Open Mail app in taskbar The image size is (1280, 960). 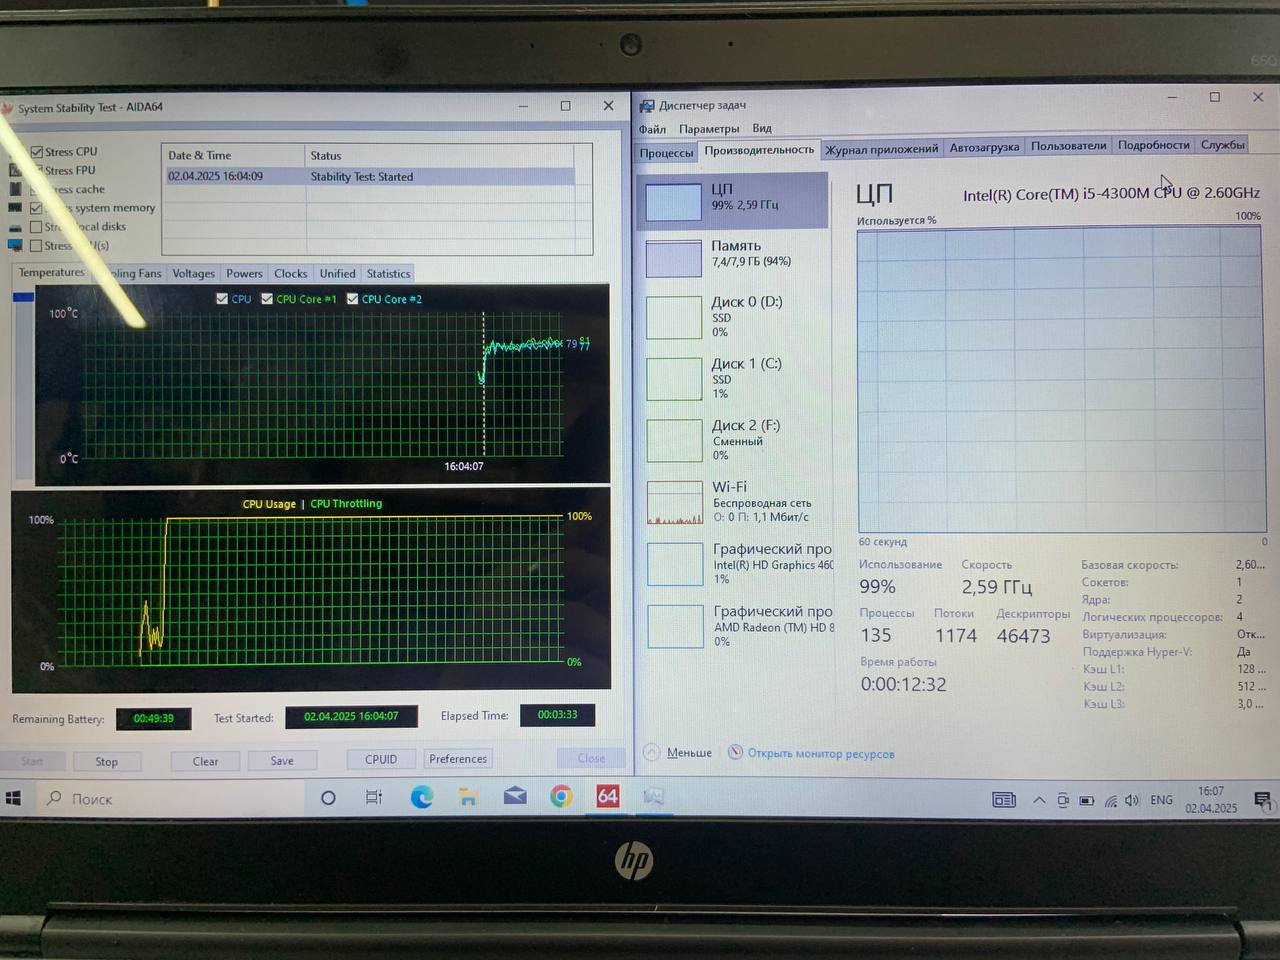pos(515,796)
